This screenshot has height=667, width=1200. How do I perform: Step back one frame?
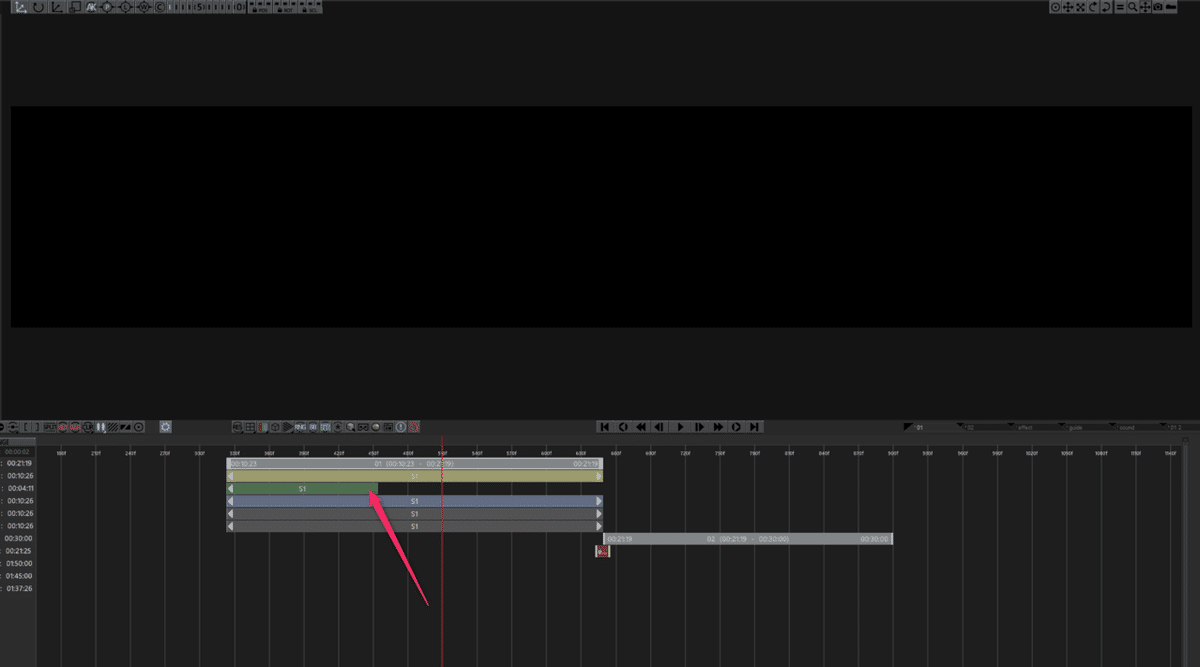(660, 427)
